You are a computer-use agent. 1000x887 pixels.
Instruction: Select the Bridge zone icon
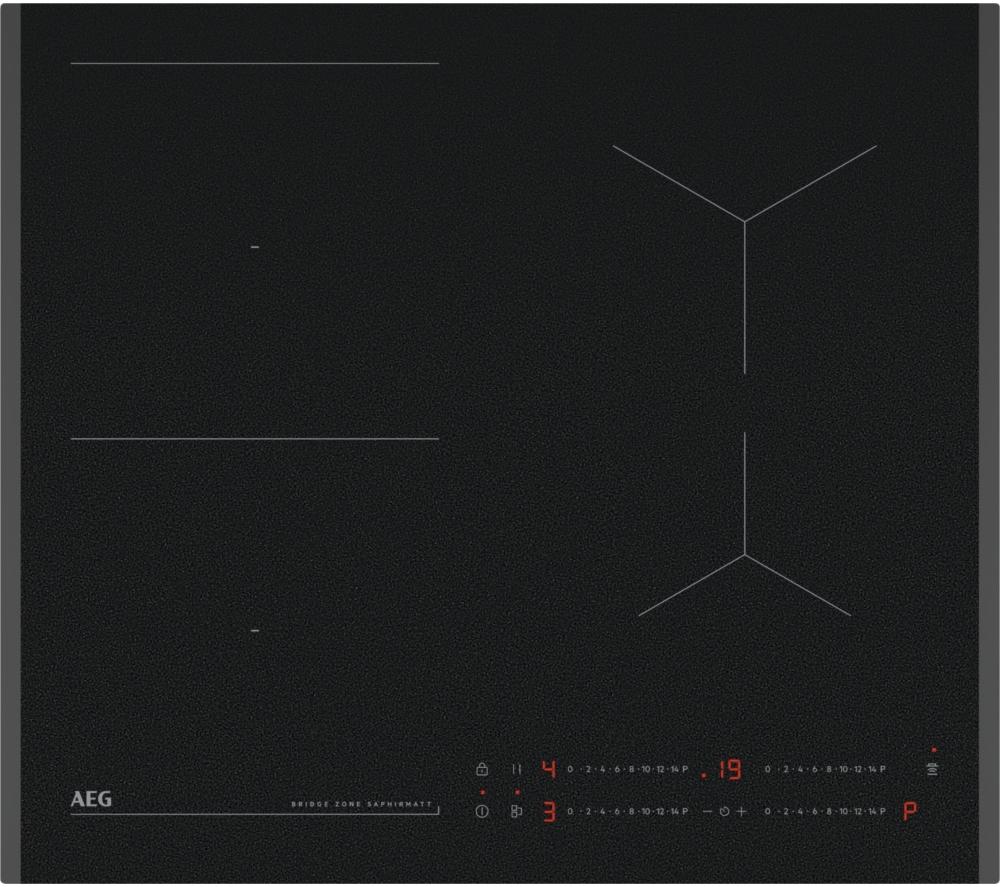(x=516, y=810)
